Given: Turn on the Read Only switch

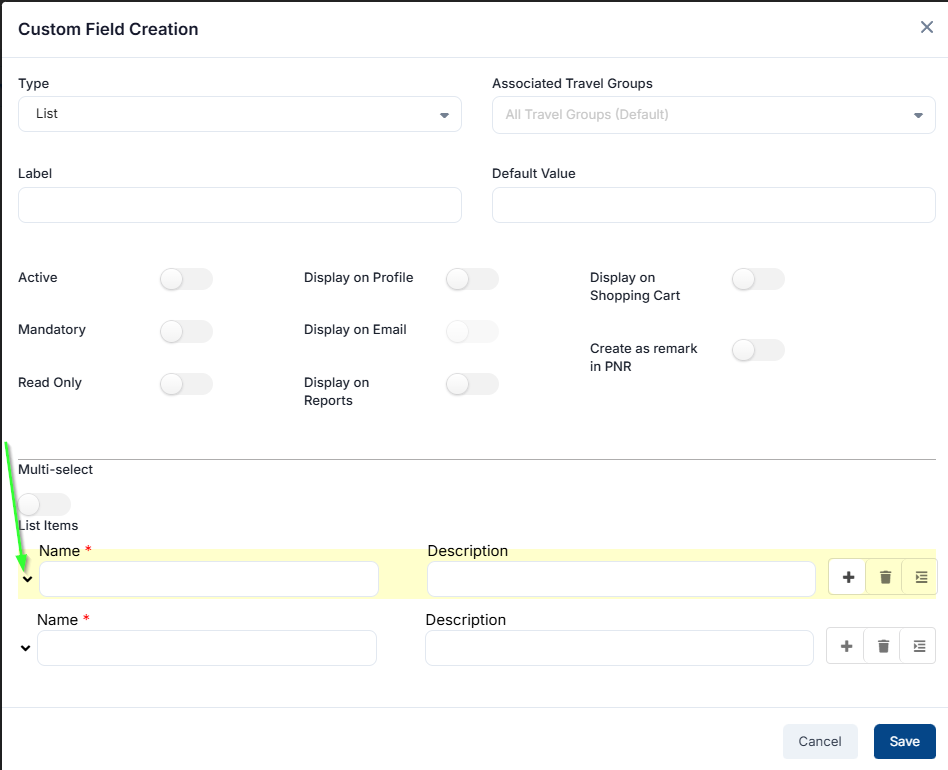Looking at the screenshot, I should click(x=186, y=384).
